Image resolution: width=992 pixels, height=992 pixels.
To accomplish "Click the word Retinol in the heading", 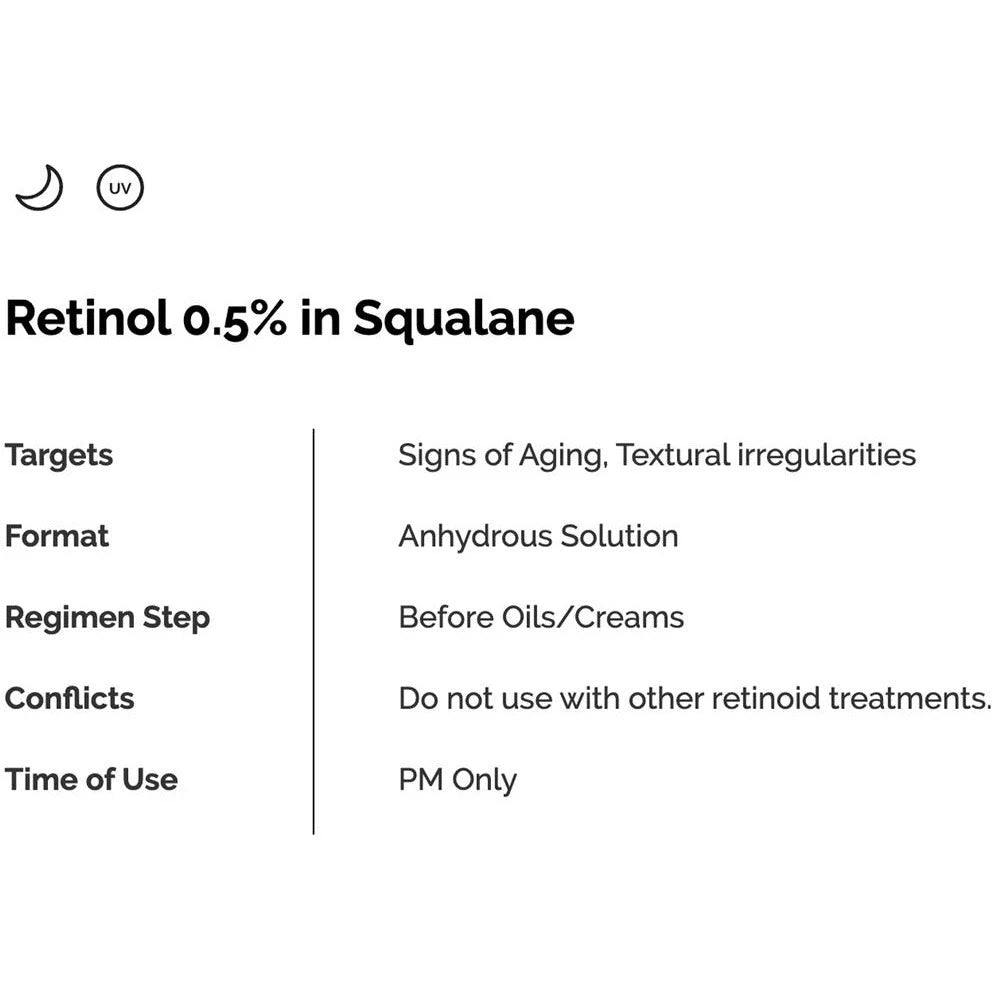I will (x=88, y=319).
